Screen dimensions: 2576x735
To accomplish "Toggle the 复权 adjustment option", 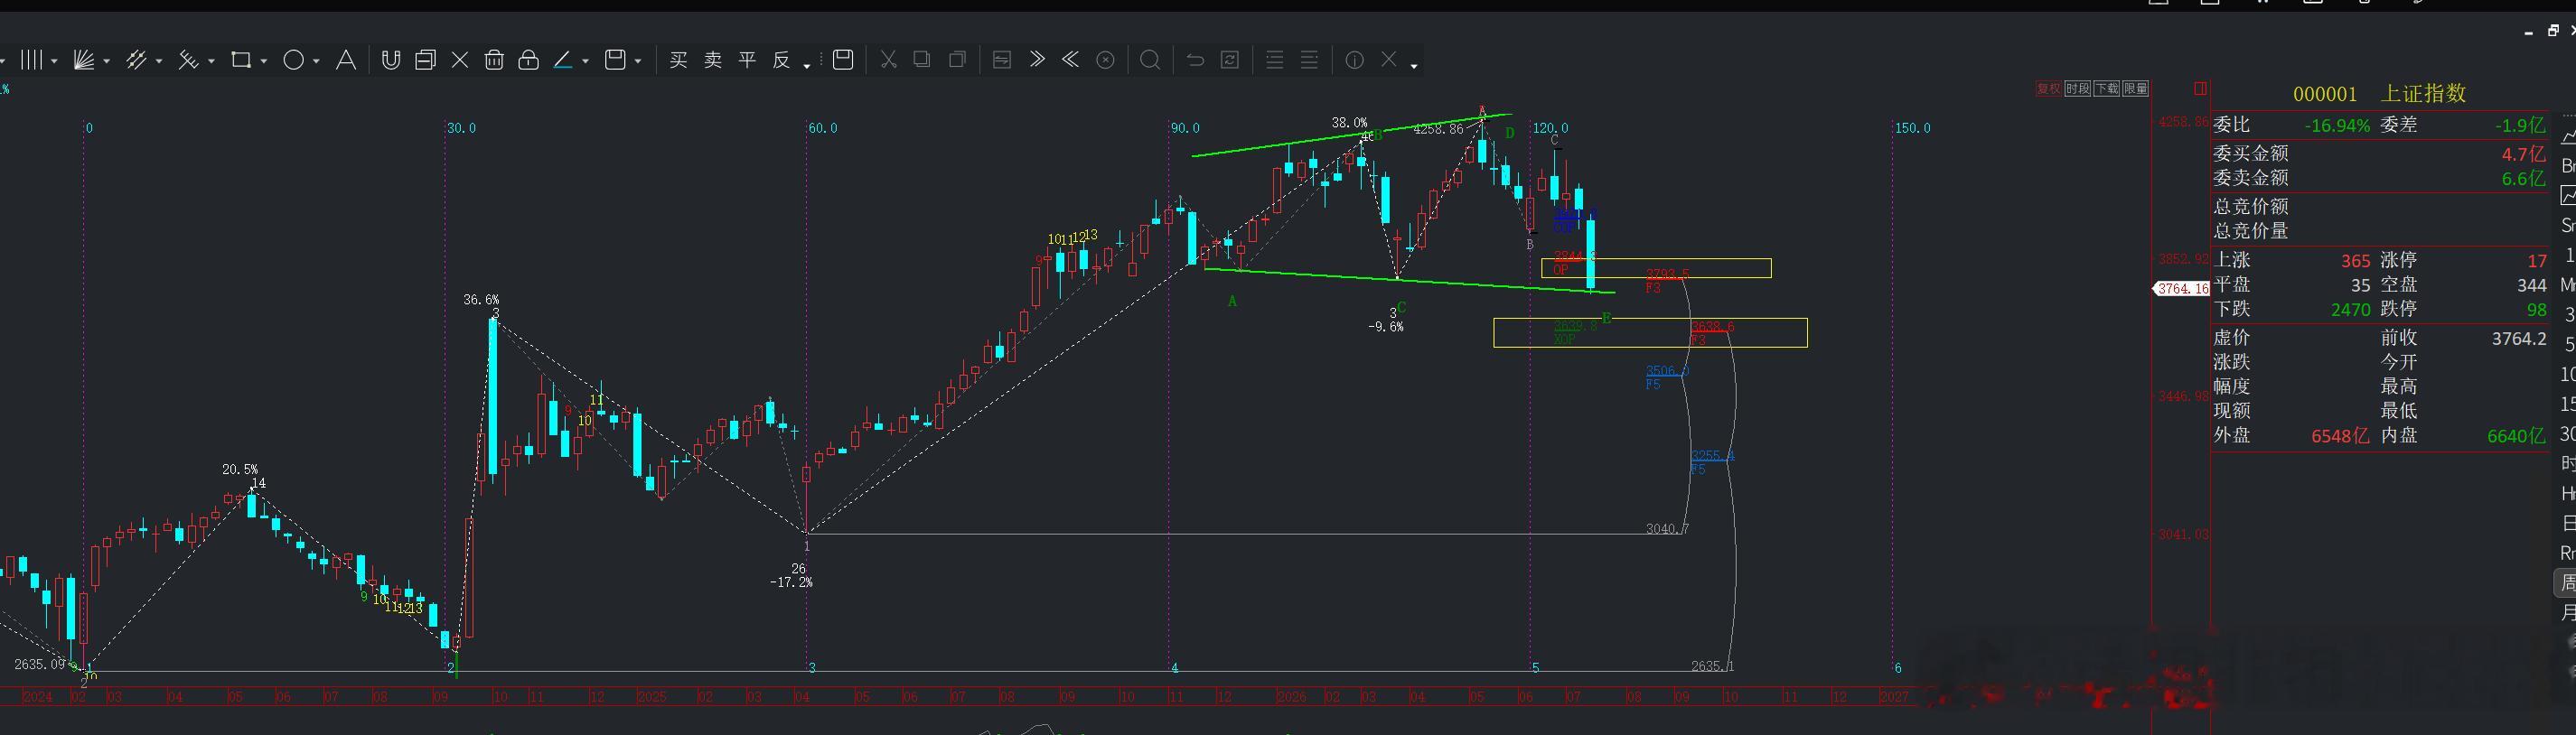I will pyautogui.click(x=2048, y=89).
